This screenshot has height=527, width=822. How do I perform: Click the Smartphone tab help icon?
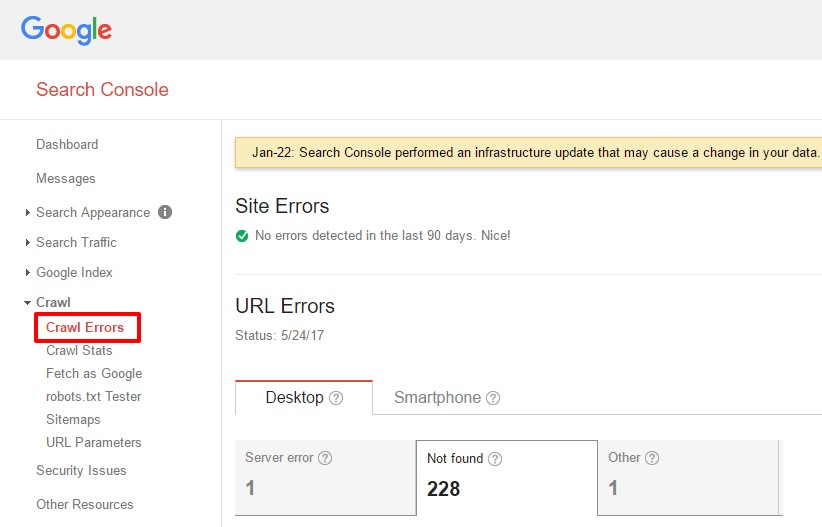coord(493,398)
